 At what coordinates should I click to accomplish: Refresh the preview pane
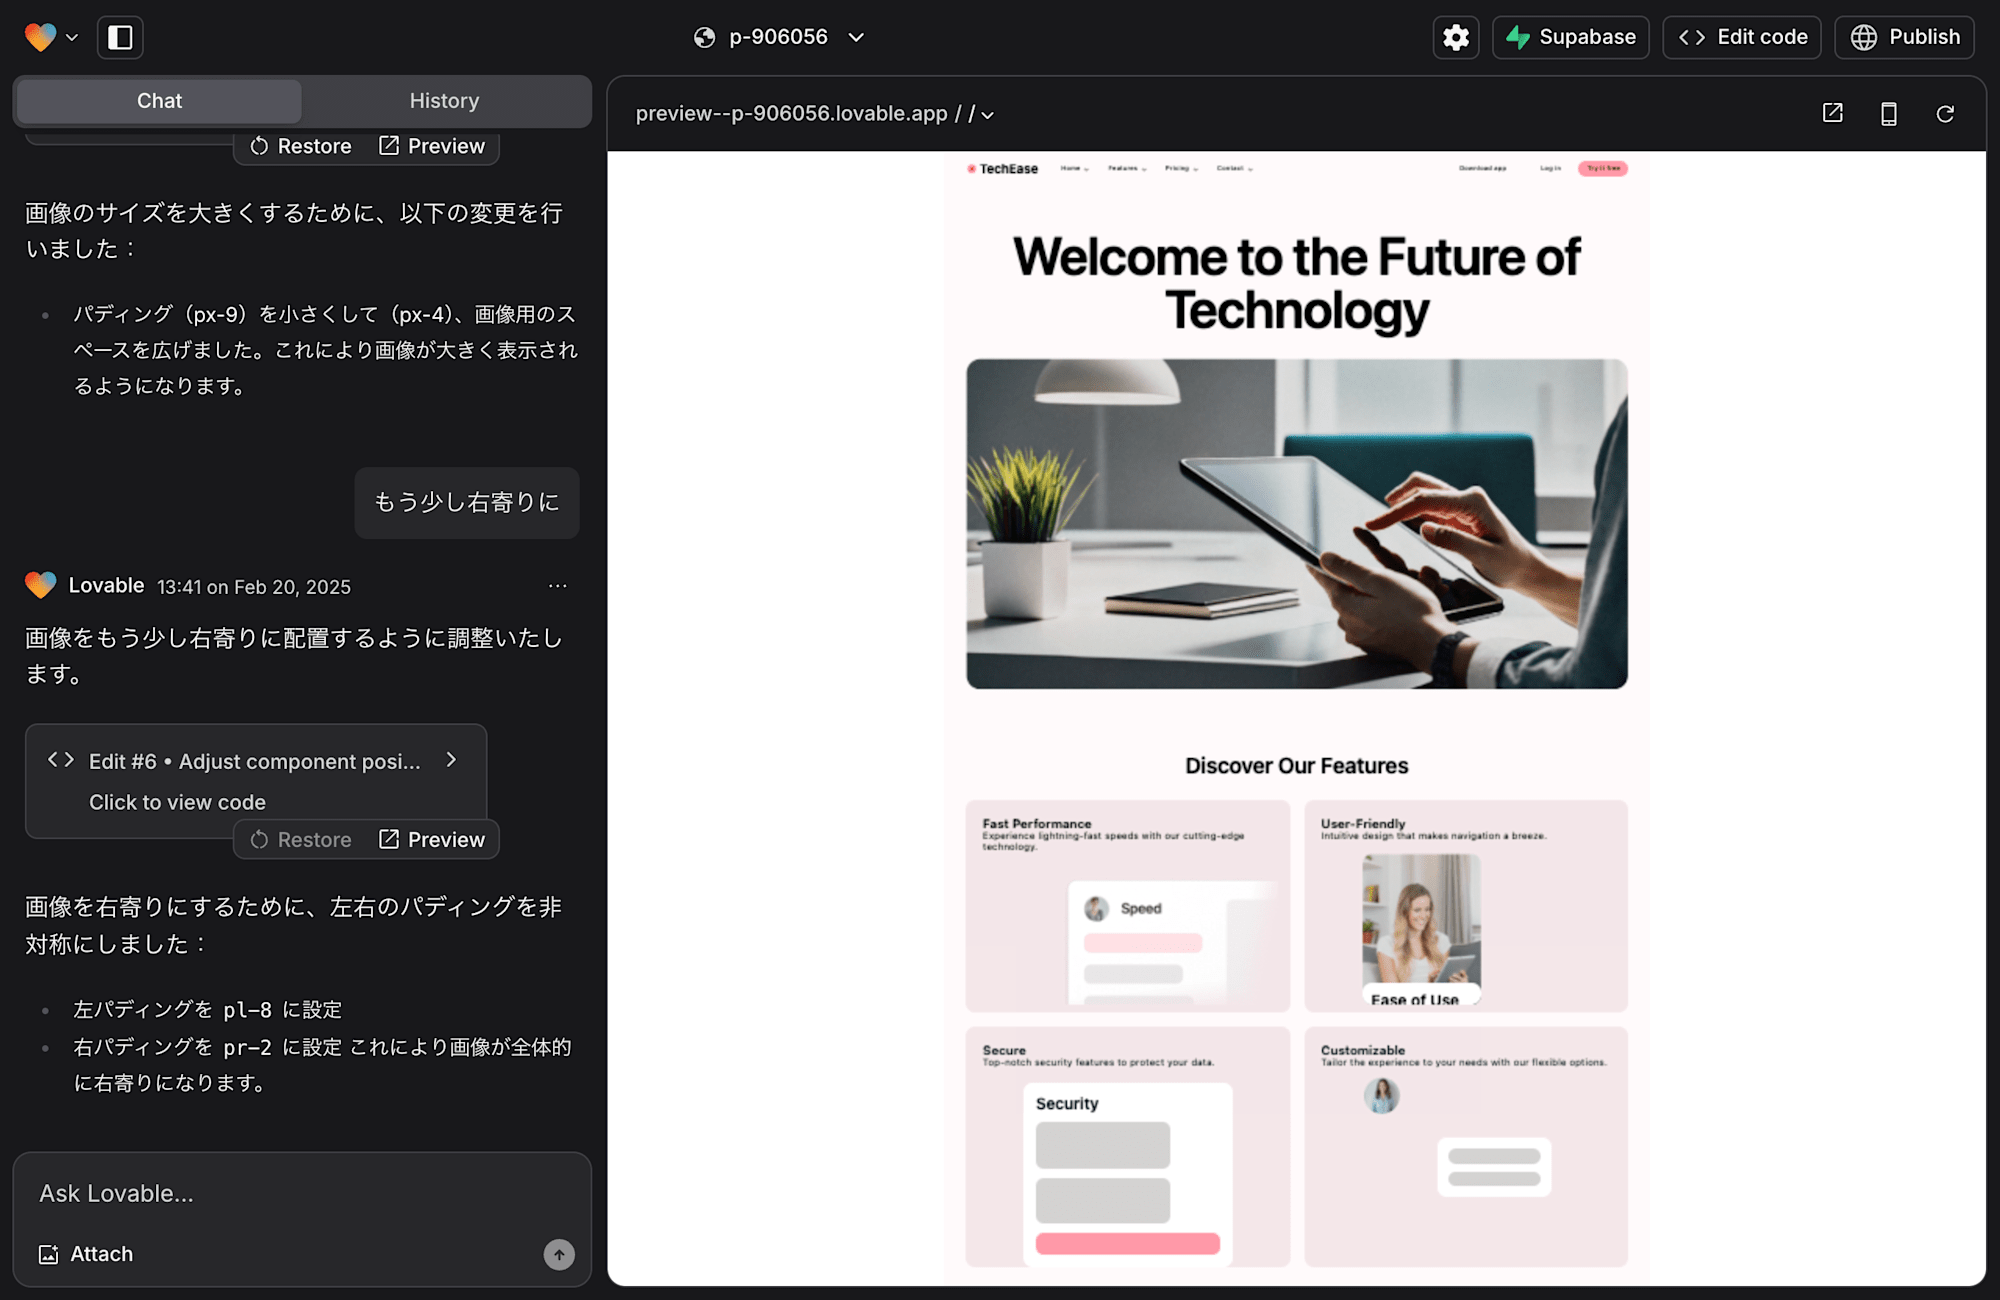pos(1945,113)
